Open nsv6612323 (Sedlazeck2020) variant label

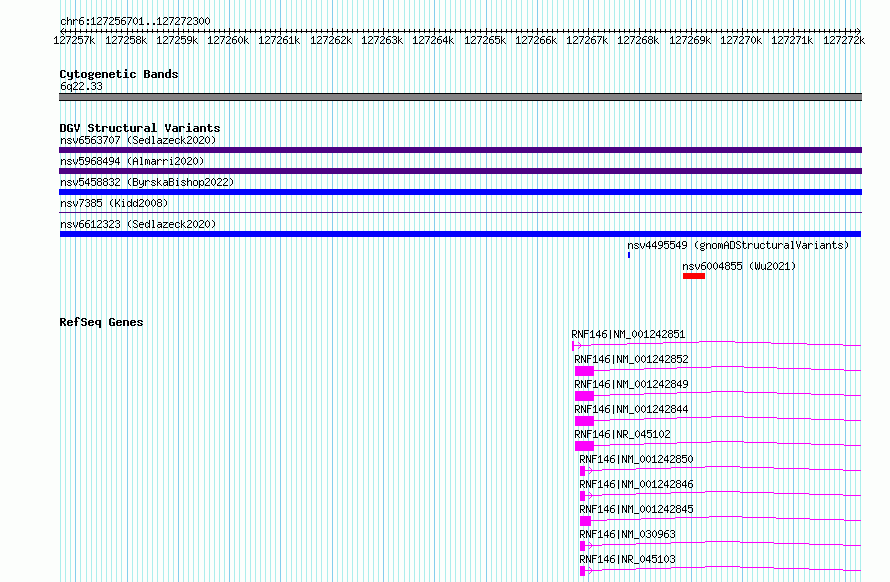(x=138, y=224)
